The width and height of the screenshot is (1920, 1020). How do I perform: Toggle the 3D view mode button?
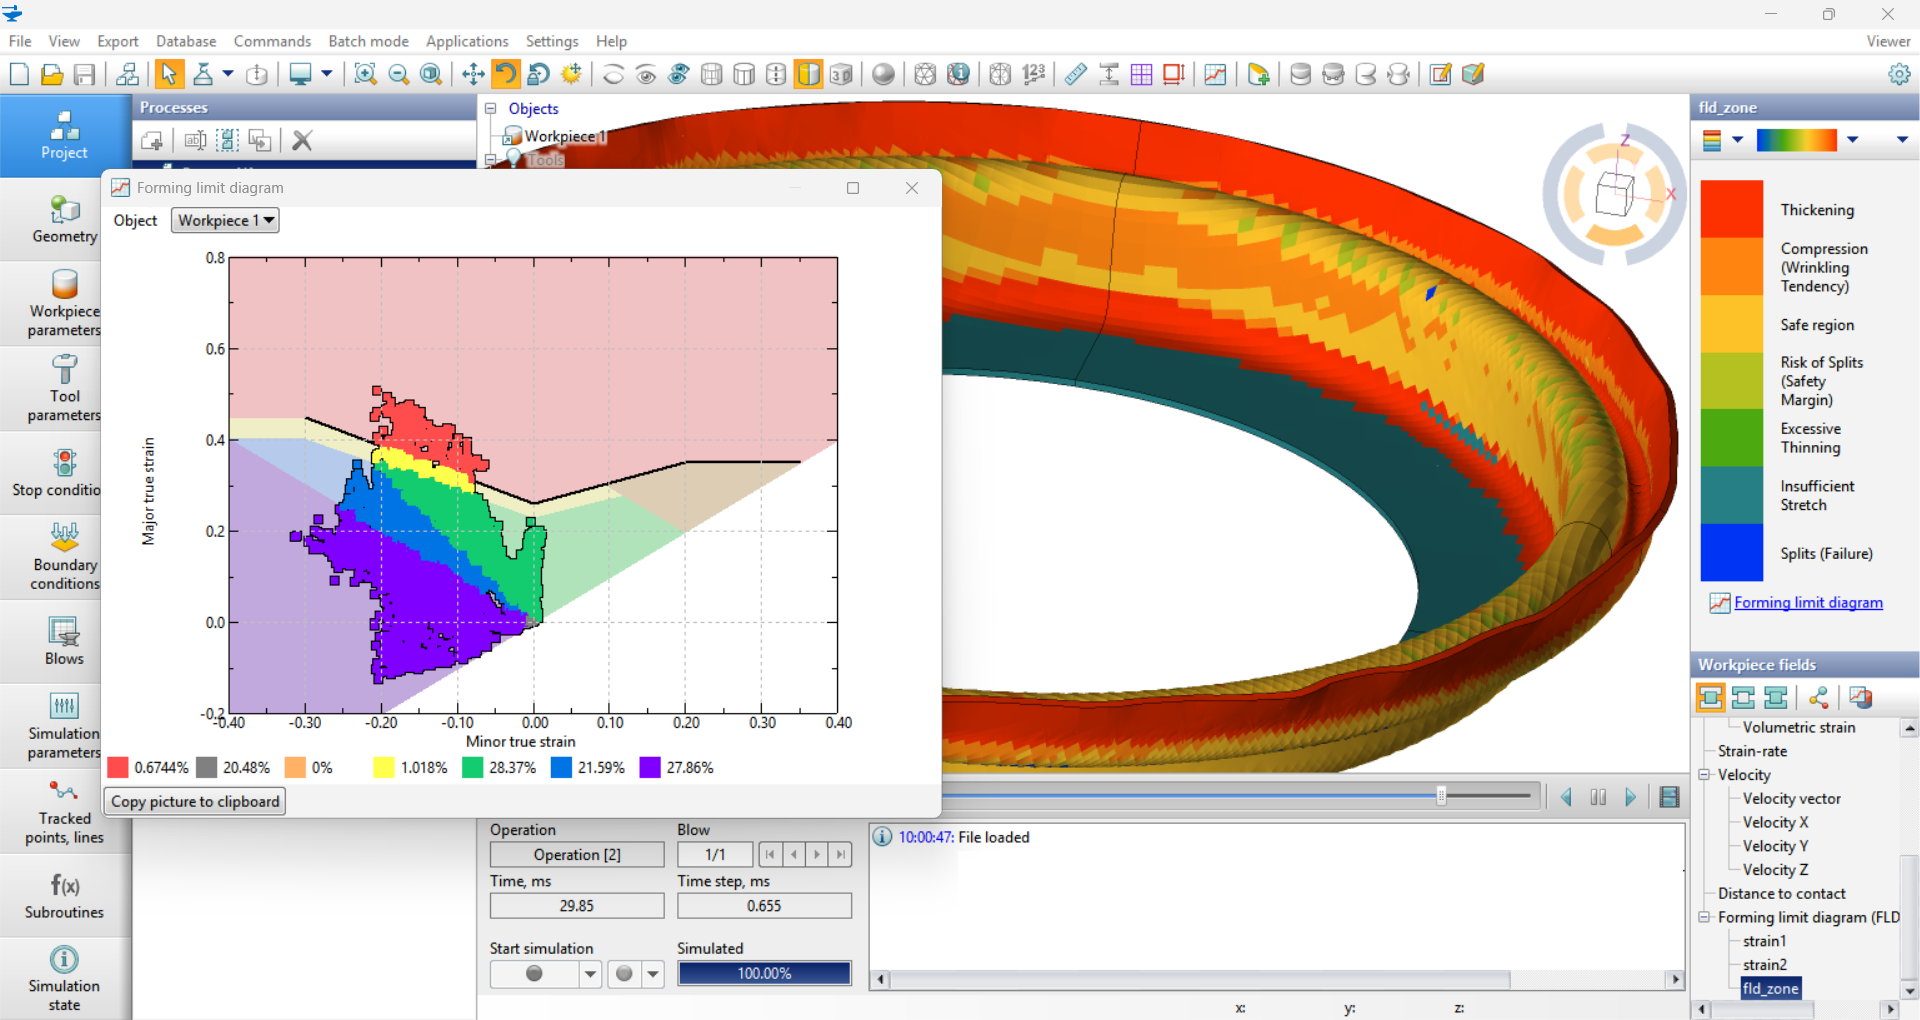[x=841, y=74]
